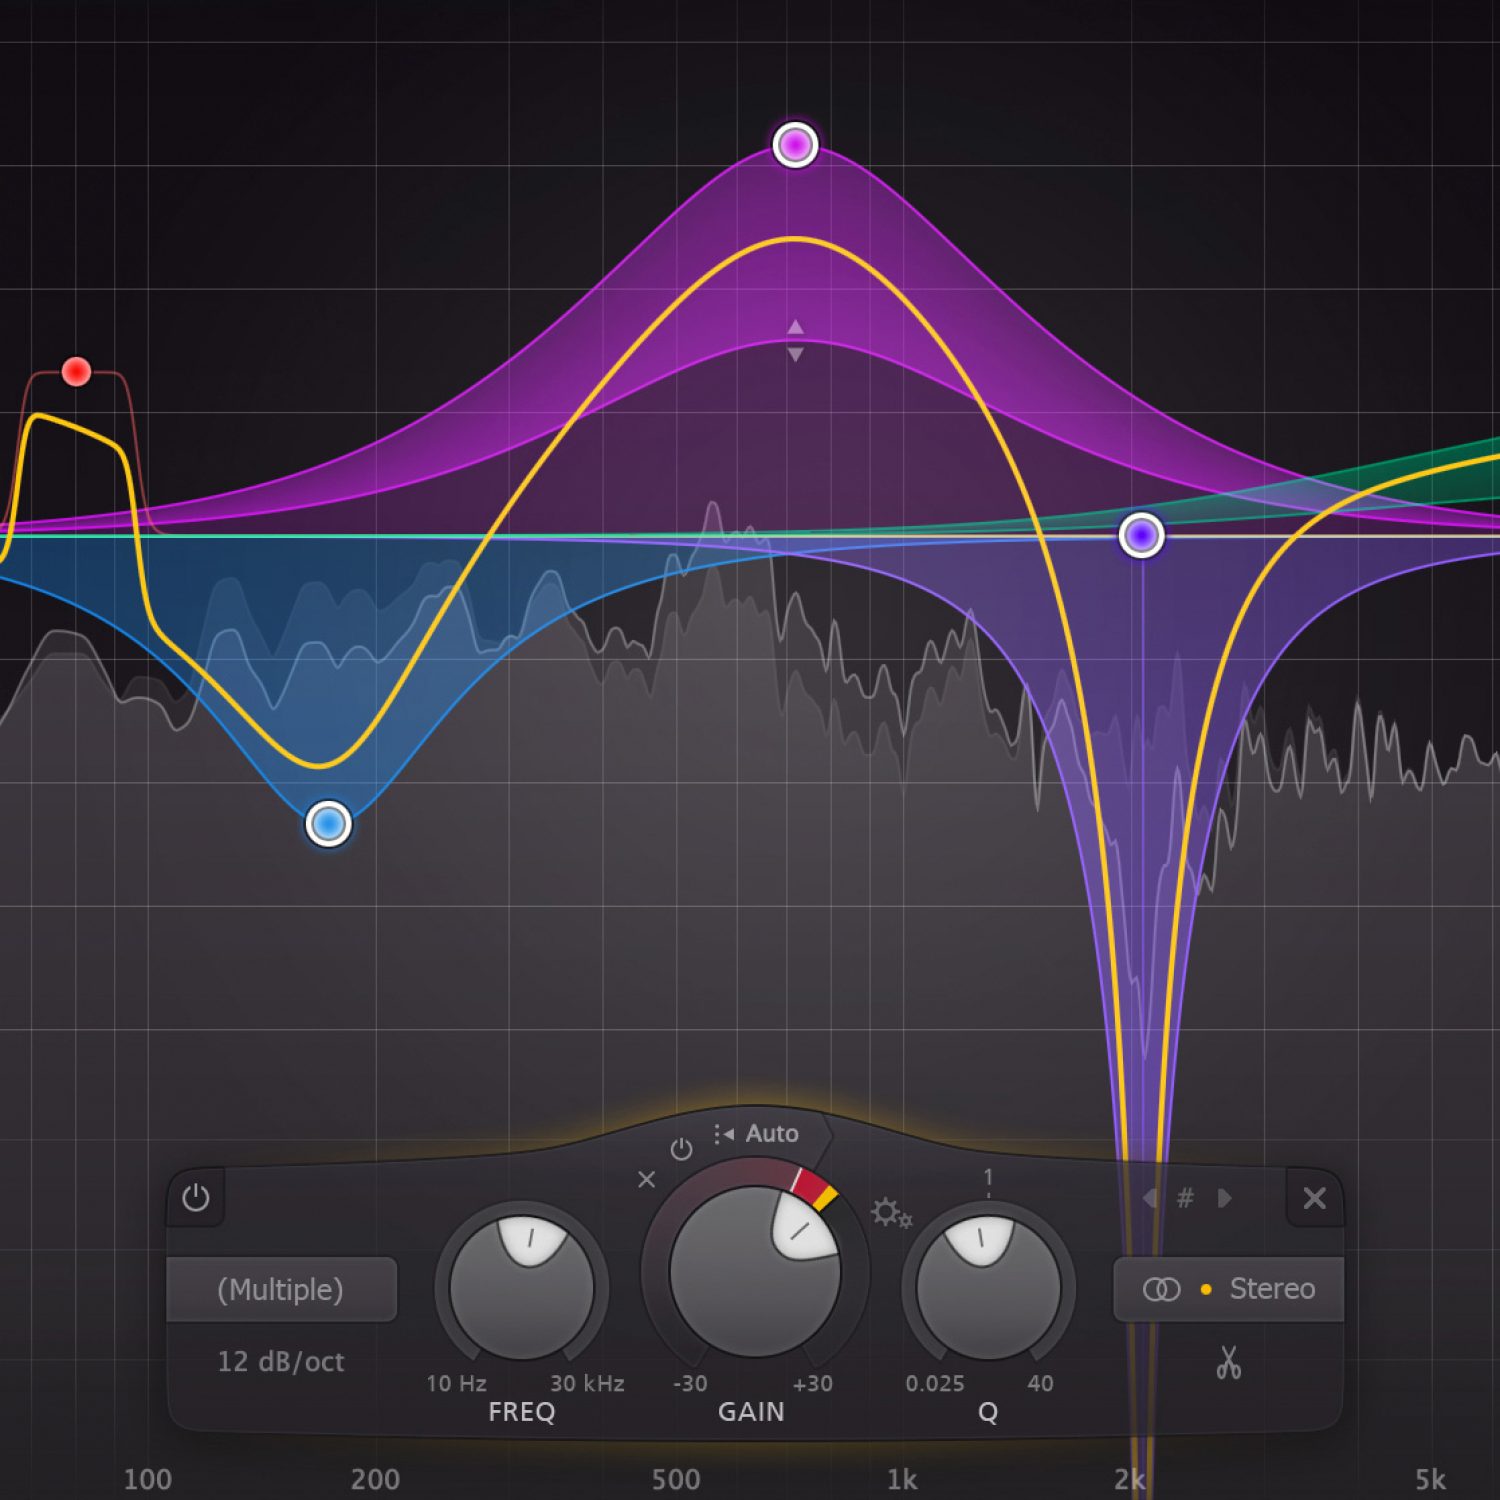Toggle dynamic EQ power above gain knob

[681, 1149]
